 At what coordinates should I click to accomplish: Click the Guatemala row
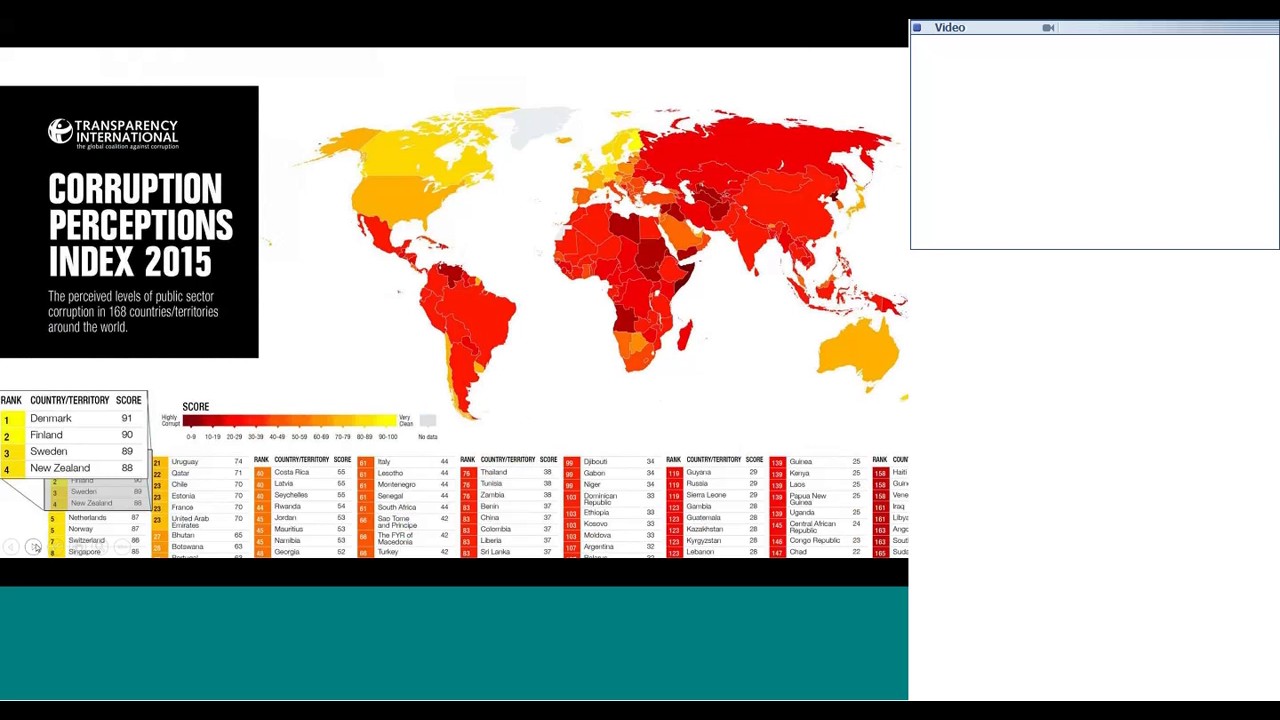(x=714, y=518)
